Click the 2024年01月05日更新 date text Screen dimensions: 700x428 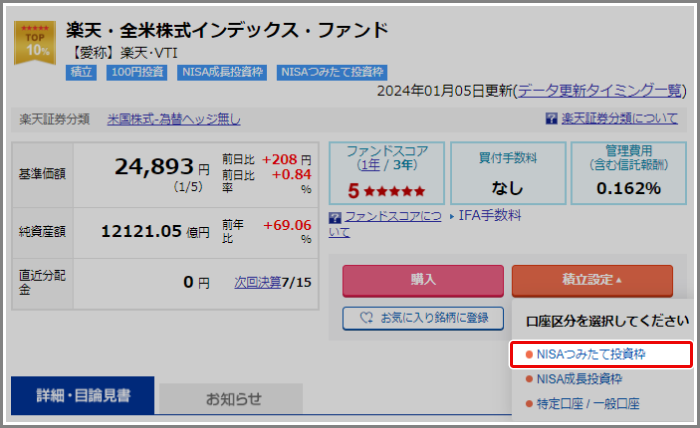pos(445,91)
